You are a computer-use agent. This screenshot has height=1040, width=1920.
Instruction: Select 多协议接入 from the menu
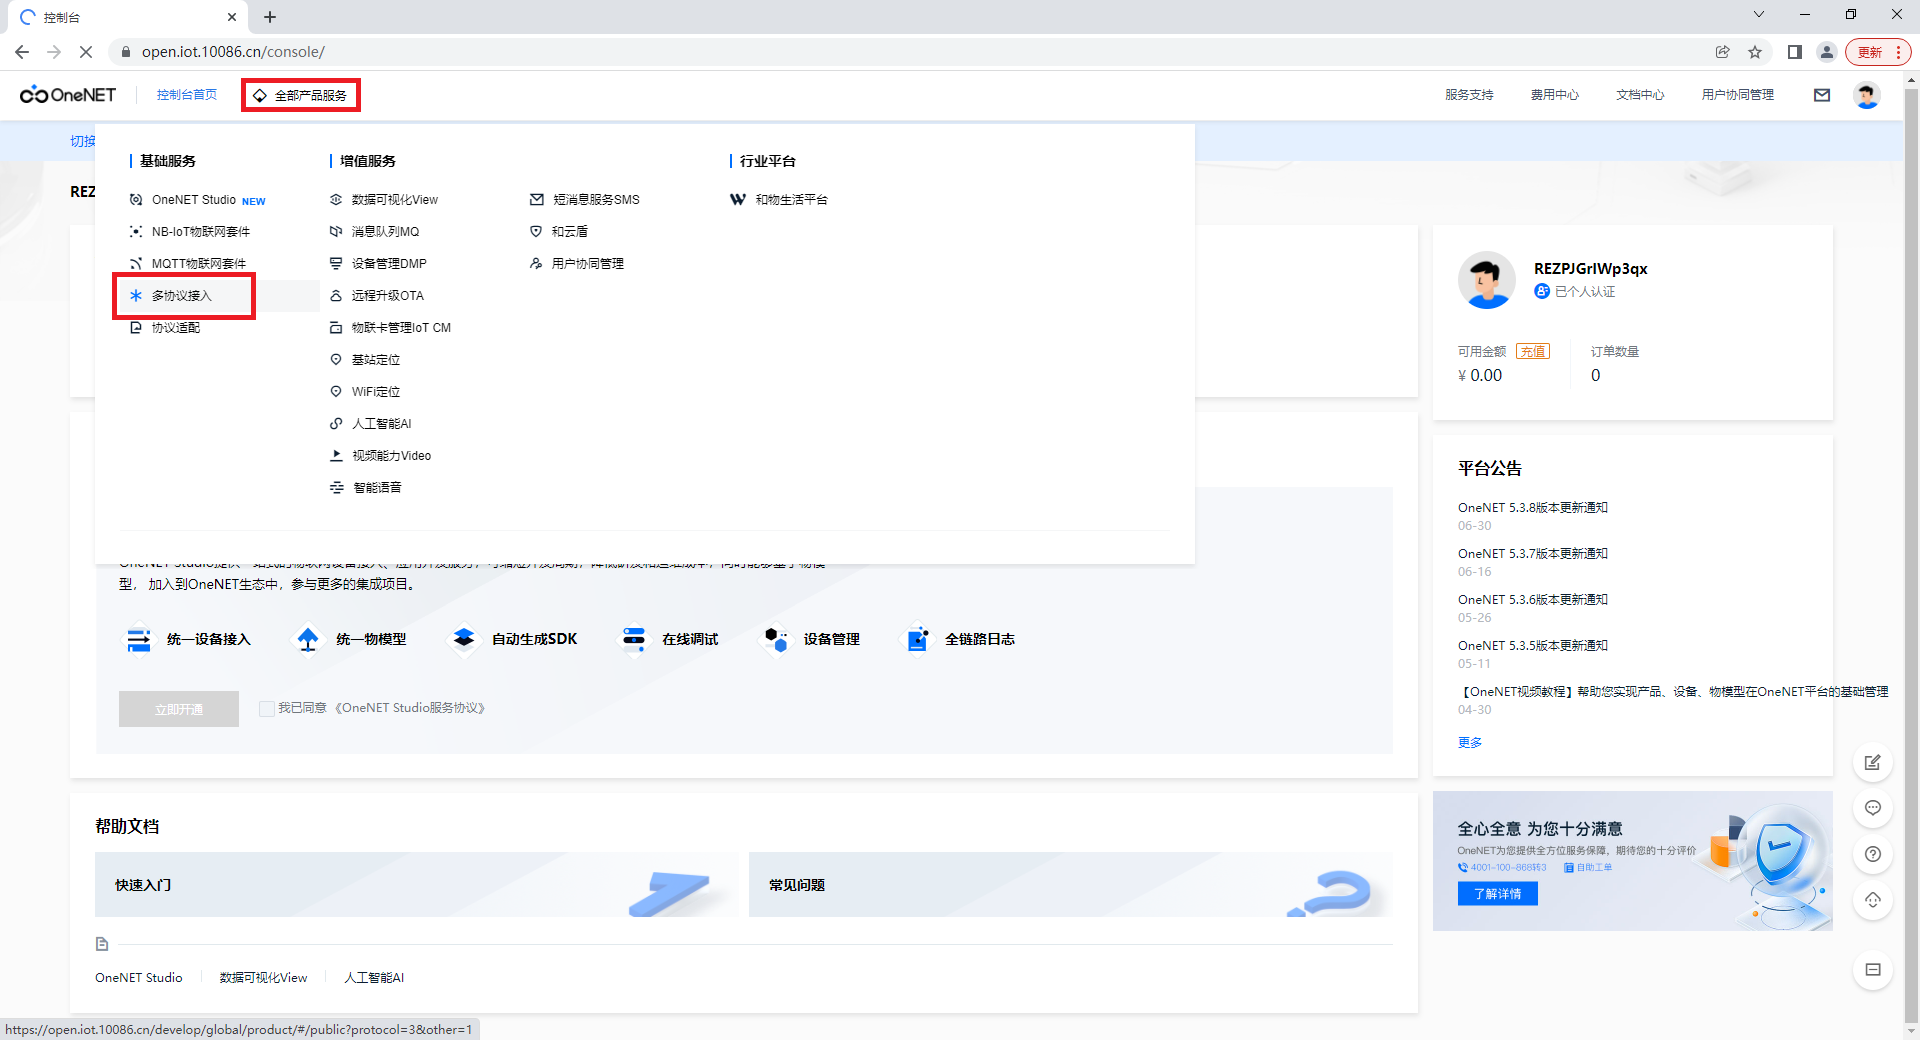(182, 296)
